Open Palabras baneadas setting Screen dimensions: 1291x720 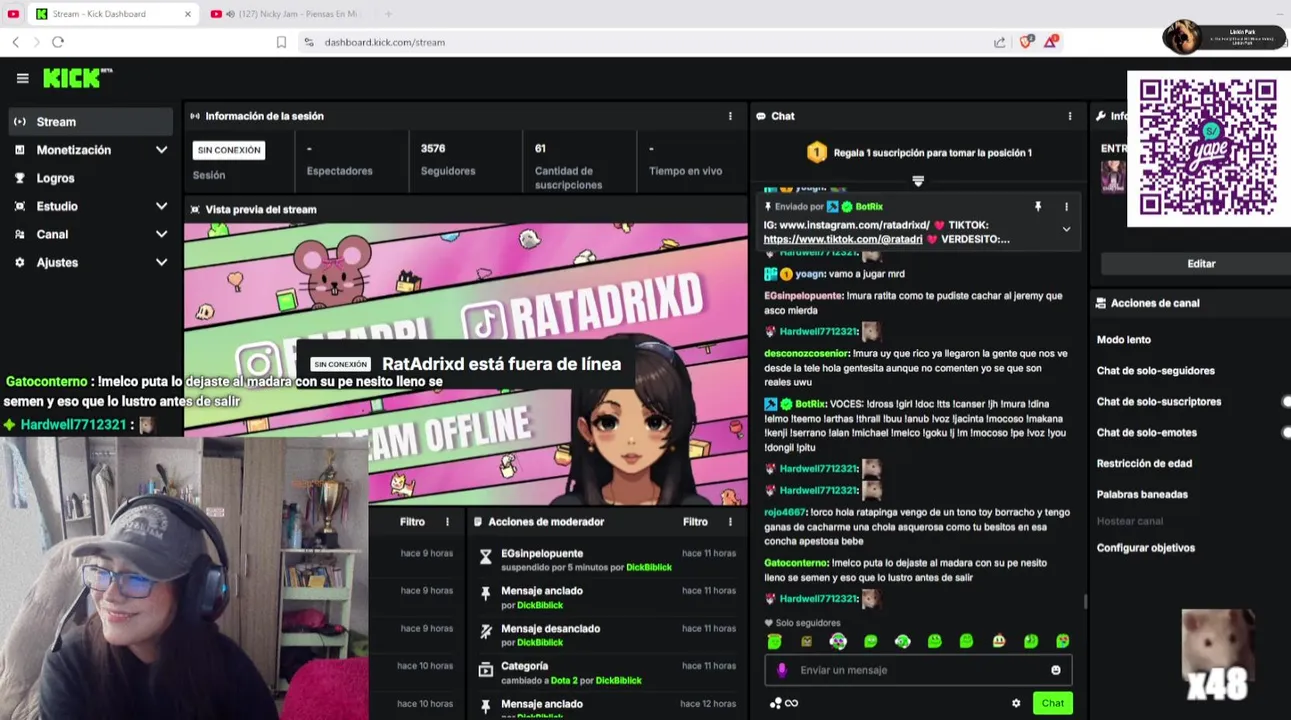(x=1142, y=495)
